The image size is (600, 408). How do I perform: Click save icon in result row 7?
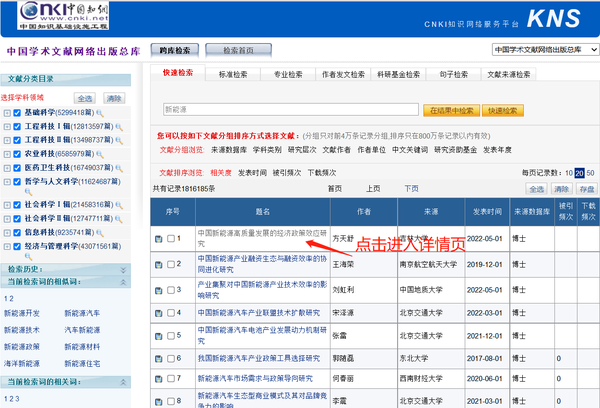[x=158, y=379]
